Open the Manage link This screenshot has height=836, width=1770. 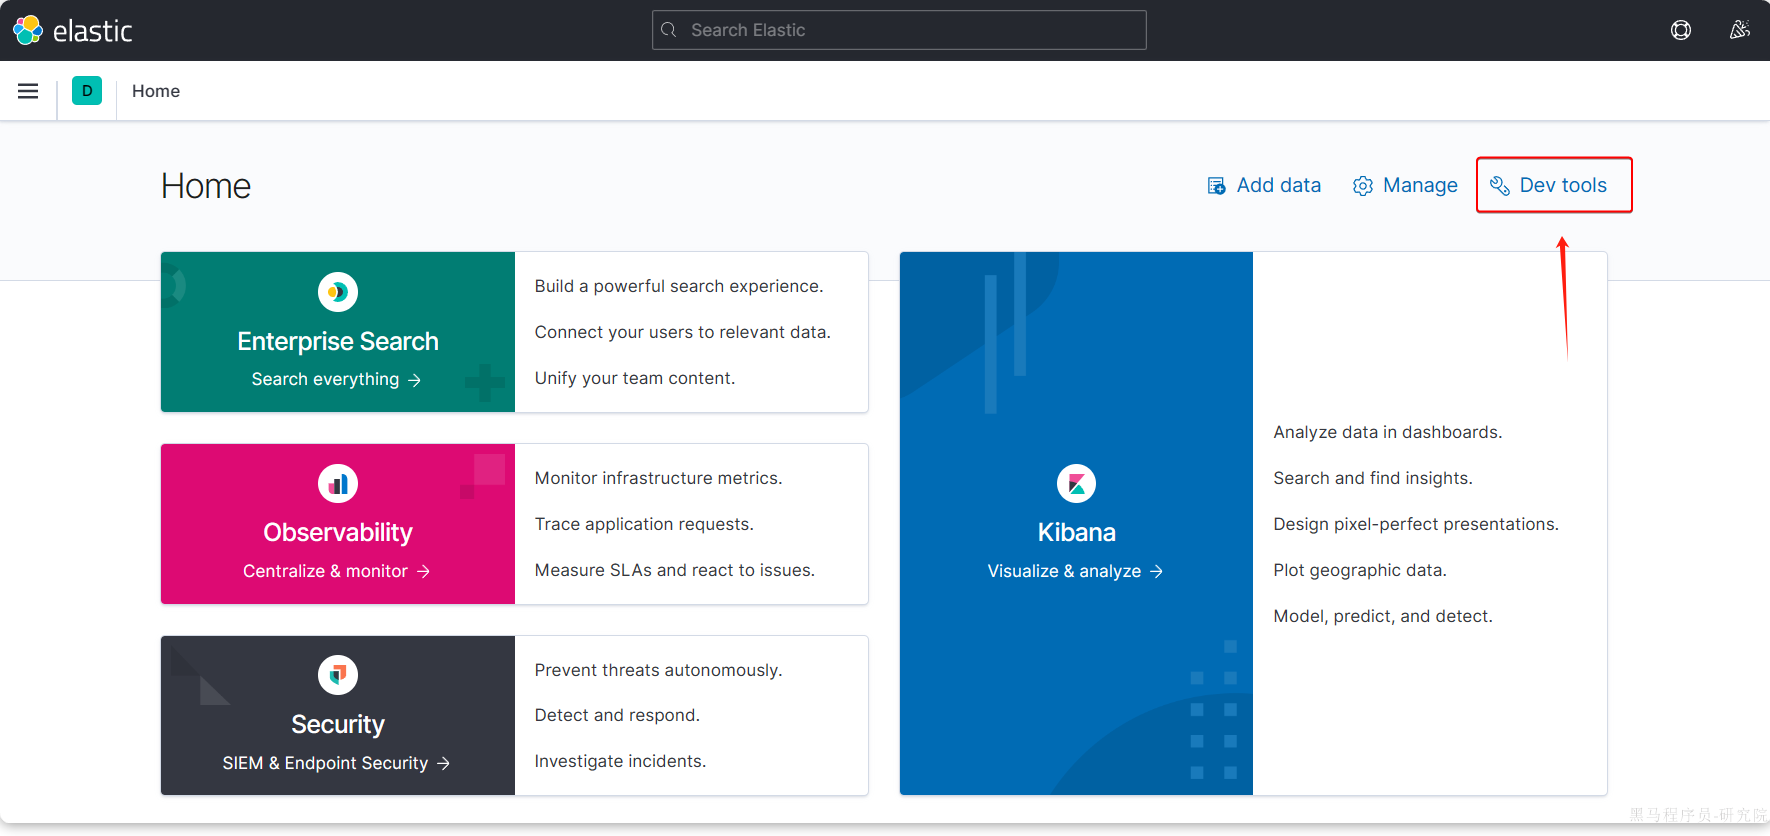pyautogui.click(x=1405, y=185)
